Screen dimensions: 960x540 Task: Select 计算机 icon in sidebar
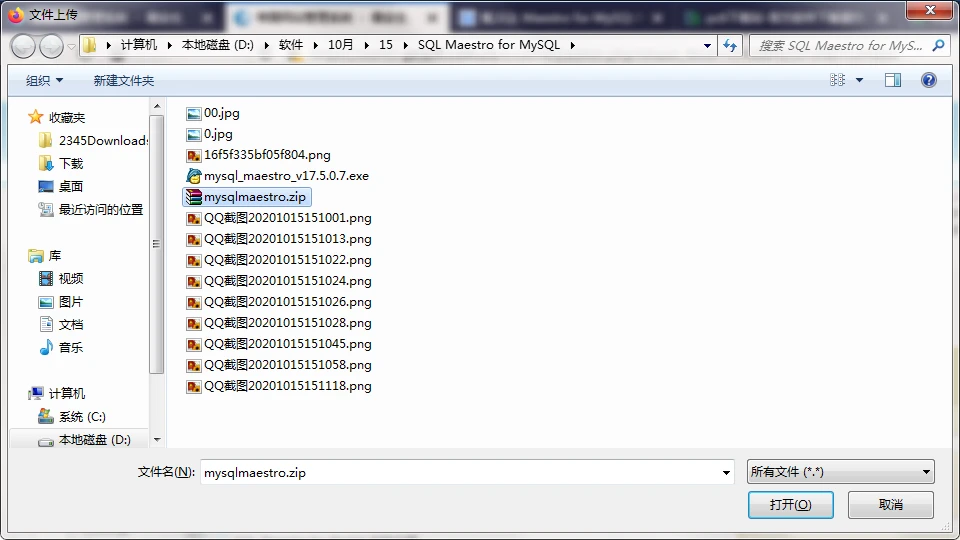click(x=36, y=393)
